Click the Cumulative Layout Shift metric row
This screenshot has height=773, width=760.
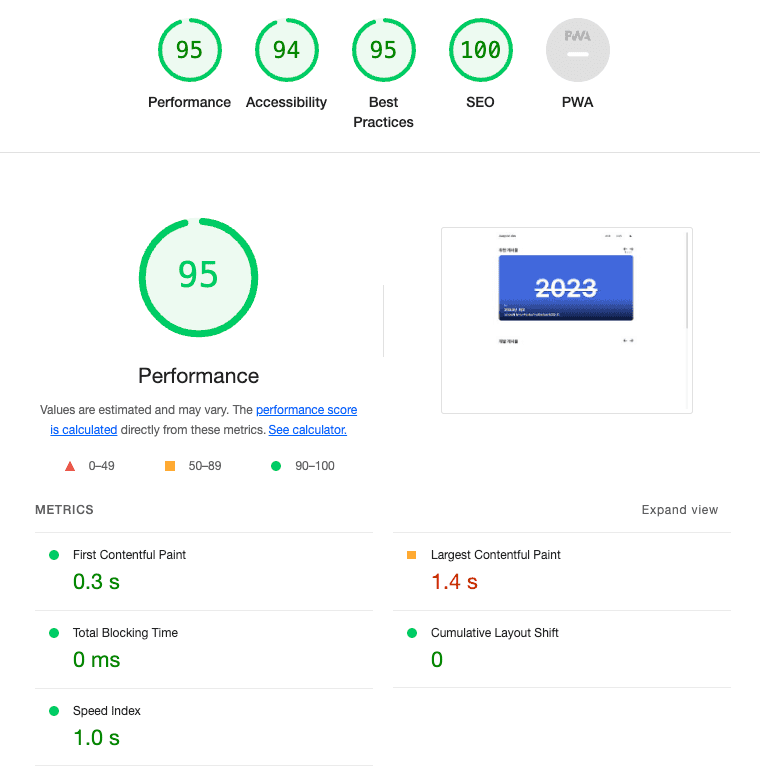494,633
